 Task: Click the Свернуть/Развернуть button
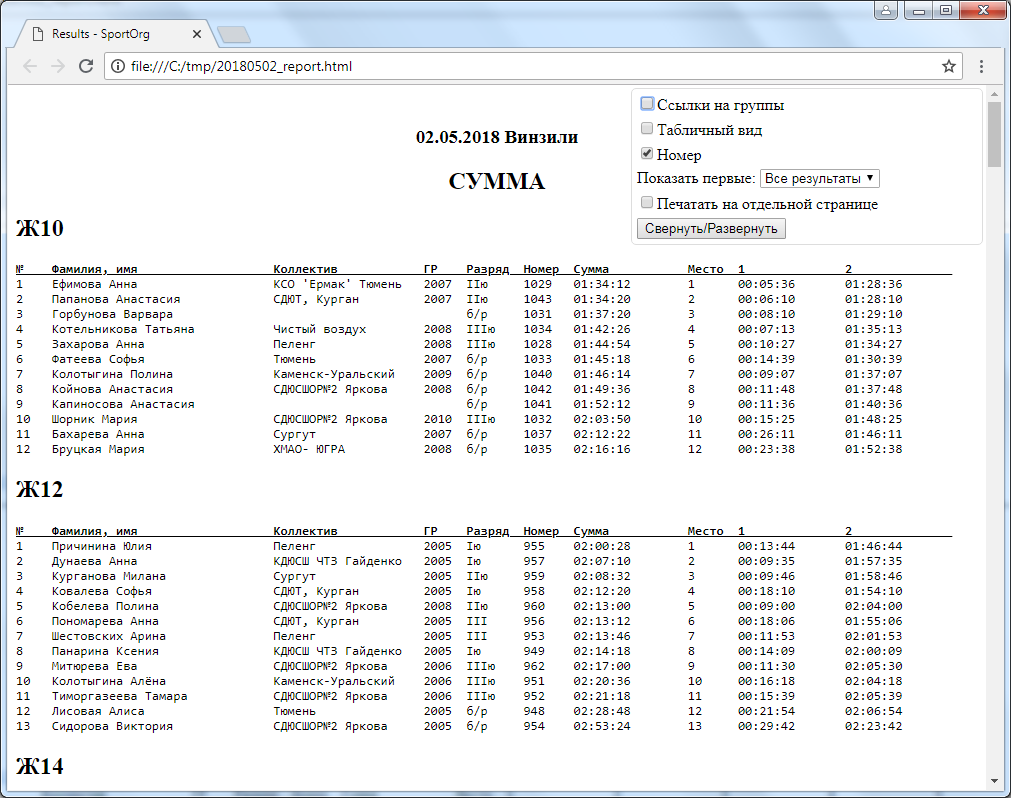tap(711, 229)
